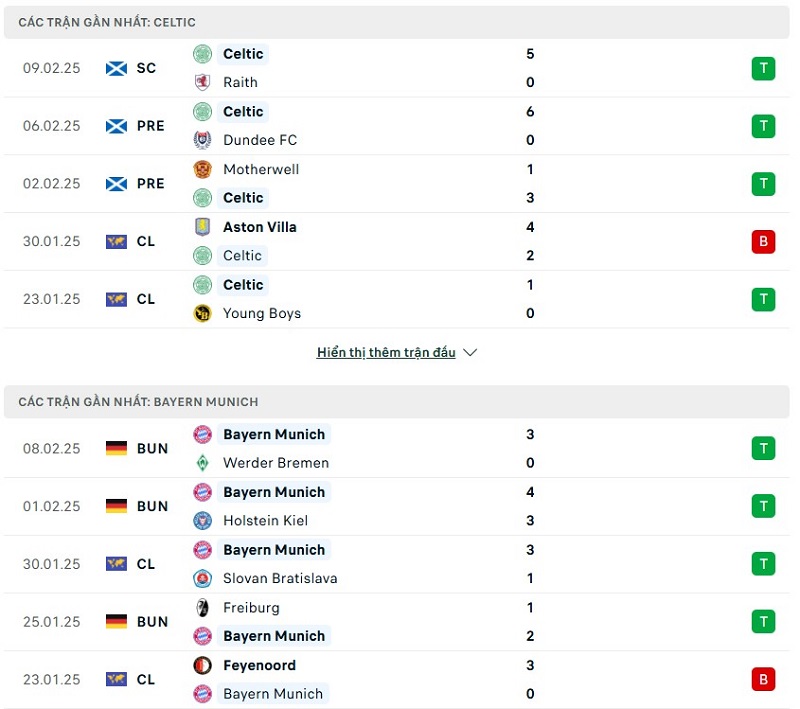The height and width of the screenshot is (709, 800).
Task: Click the Scotland flag beside SC competition
Action: [x=117, y=68]
